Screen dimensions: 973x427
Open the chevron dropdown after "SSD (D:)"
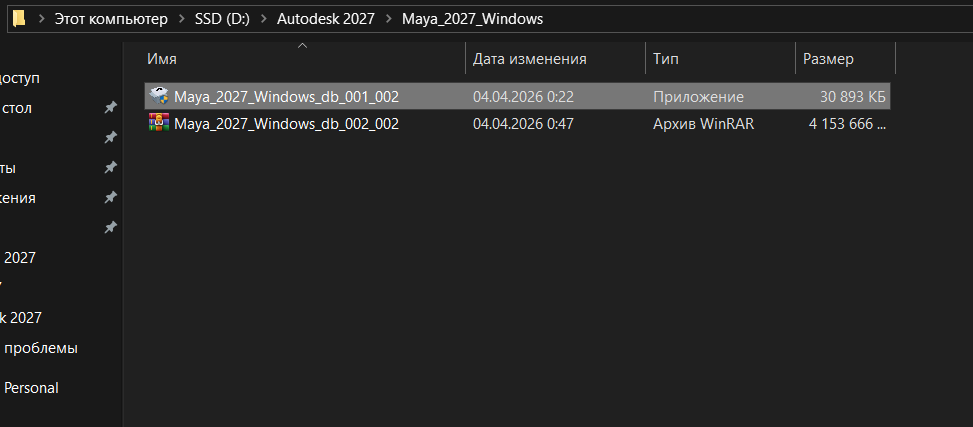pyautogui.click(x=263, y=19)
